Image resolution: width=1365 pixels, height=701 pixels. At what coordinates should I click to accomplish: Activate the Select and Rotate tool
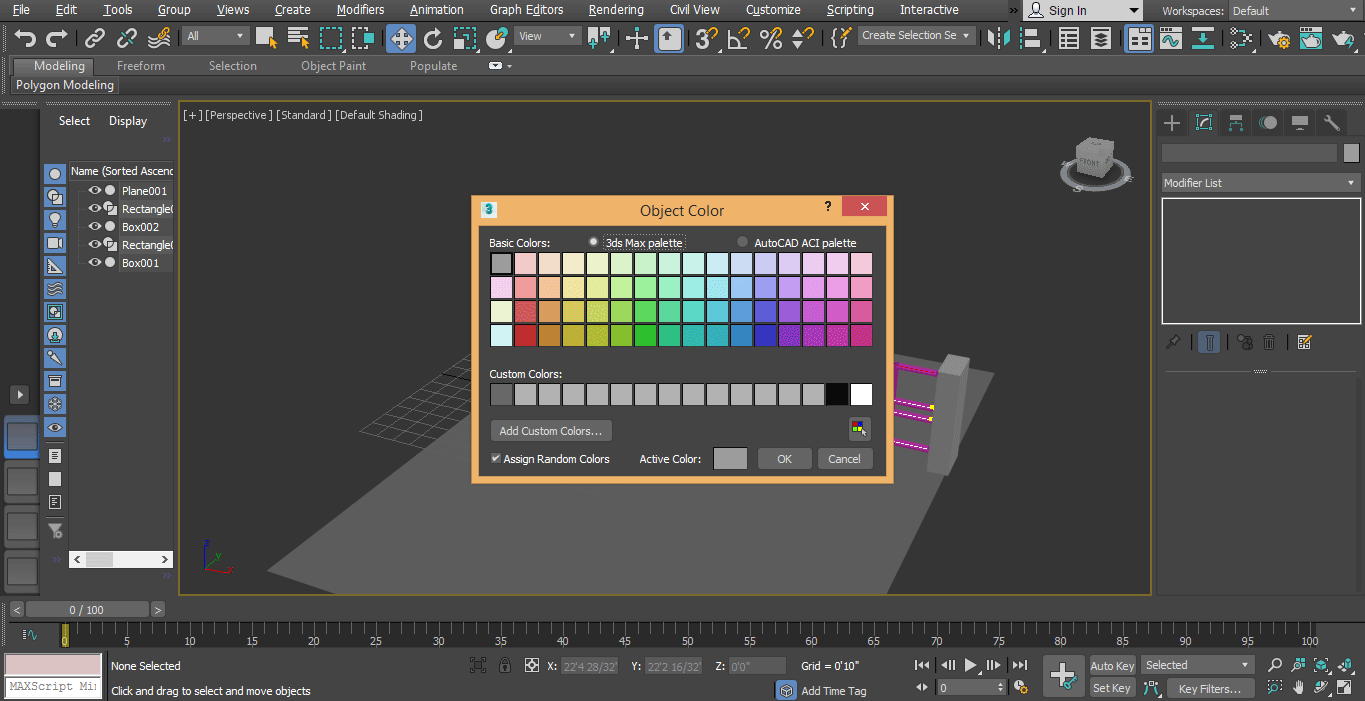coord(433,37)
